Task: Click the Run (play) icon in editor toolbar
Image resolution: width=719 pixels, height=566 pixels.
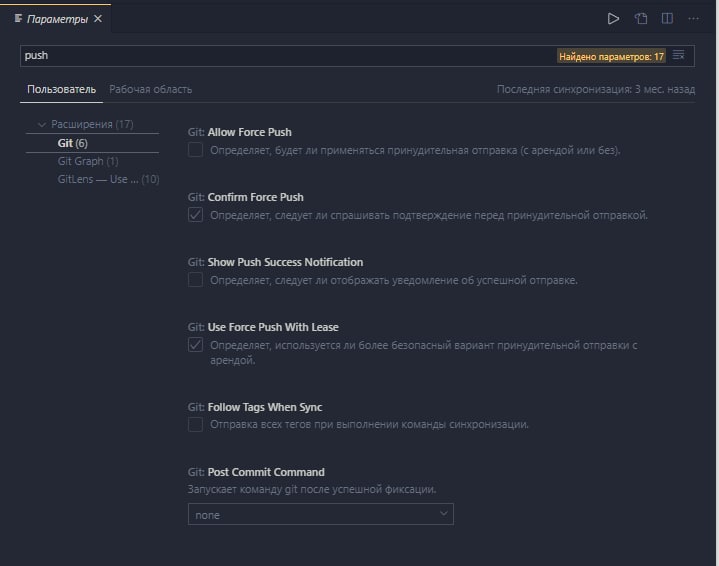Action: (x=614, y=19)
